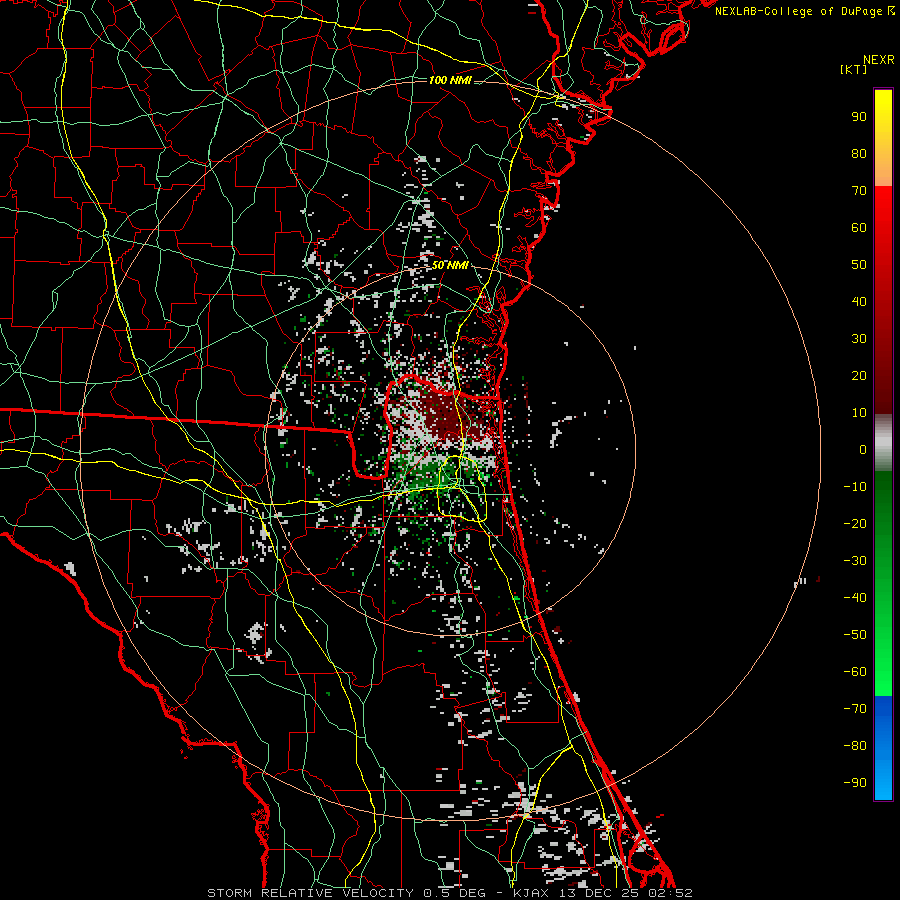Click the -80 knots scale value
Image resolution: width=900 pixels, height=900 pixels.
tap(855, 746)
